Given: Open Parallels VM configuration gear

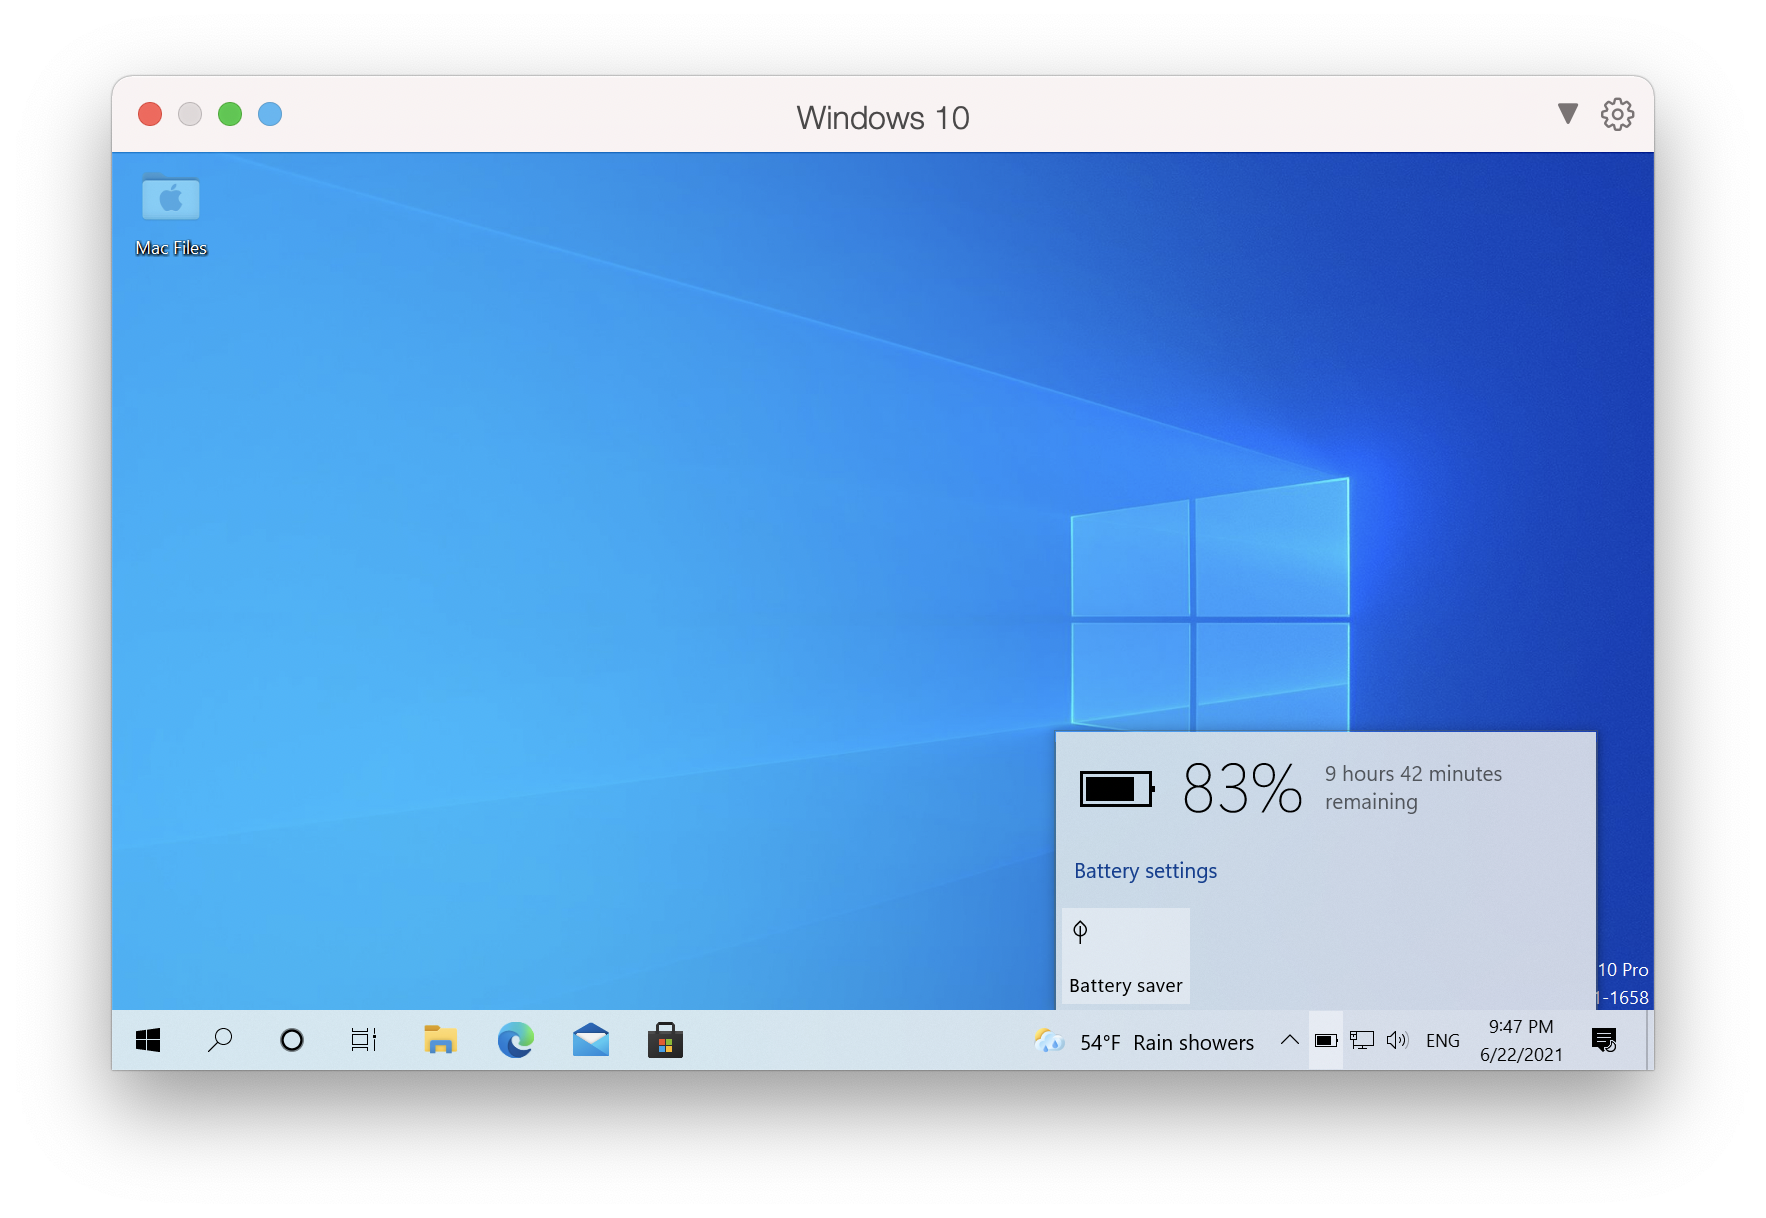Looking at the screenshot, I should pyautogui.click(x=1617, y=114).
